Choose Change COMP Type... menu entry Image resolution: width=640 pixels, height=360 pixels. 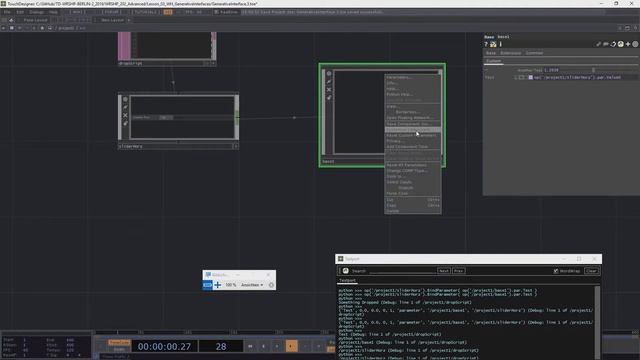[x=412, y=171]
